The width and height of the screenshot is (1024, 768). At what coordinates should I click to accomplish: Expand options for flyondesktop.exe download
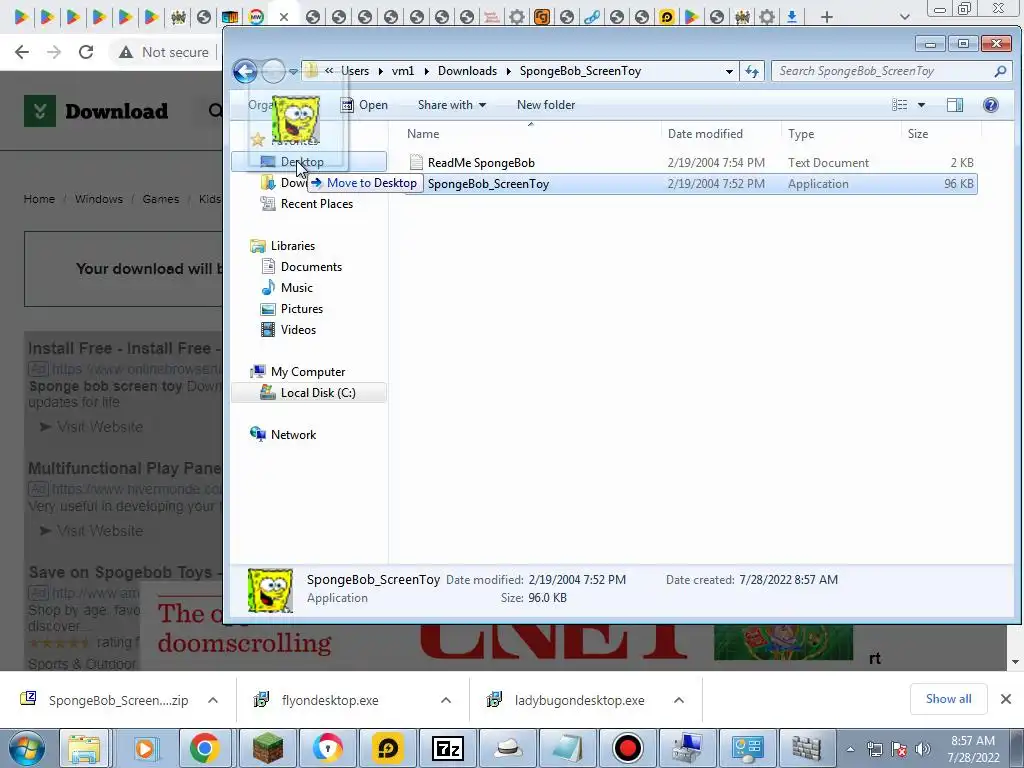[446, 700]
